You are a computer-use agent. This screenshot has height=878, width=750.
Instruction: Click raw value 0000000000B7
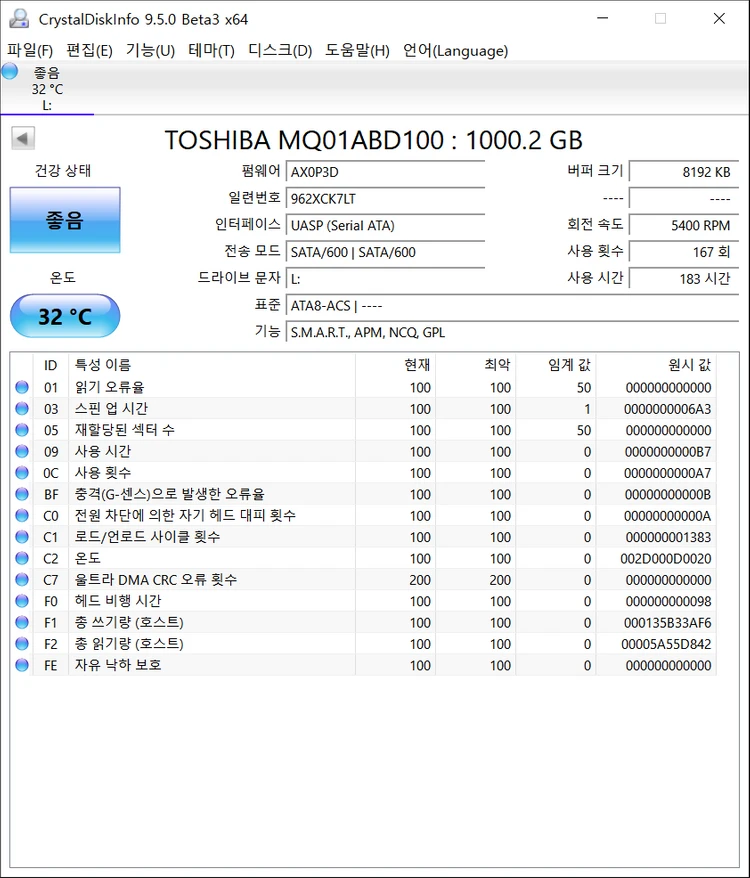668,451
